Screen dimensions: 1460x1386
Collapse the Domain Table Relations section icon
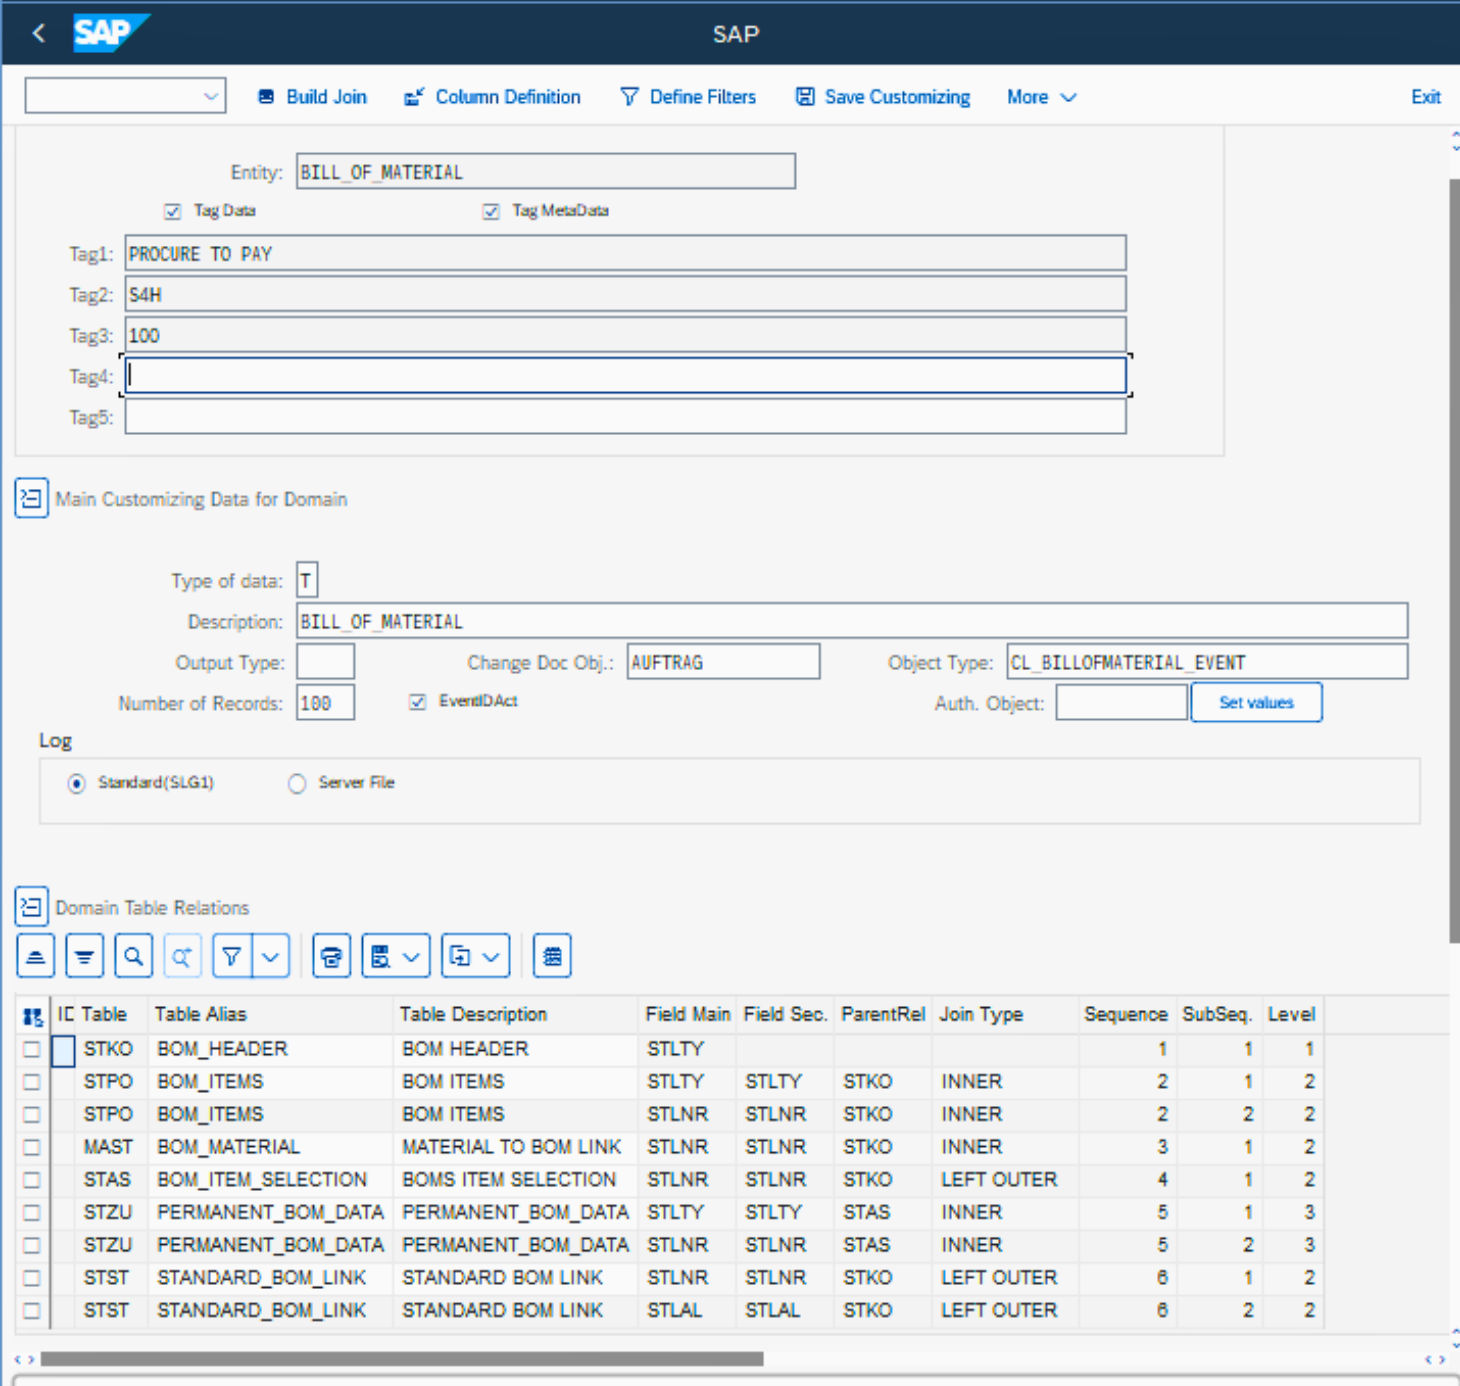(31, 907)
